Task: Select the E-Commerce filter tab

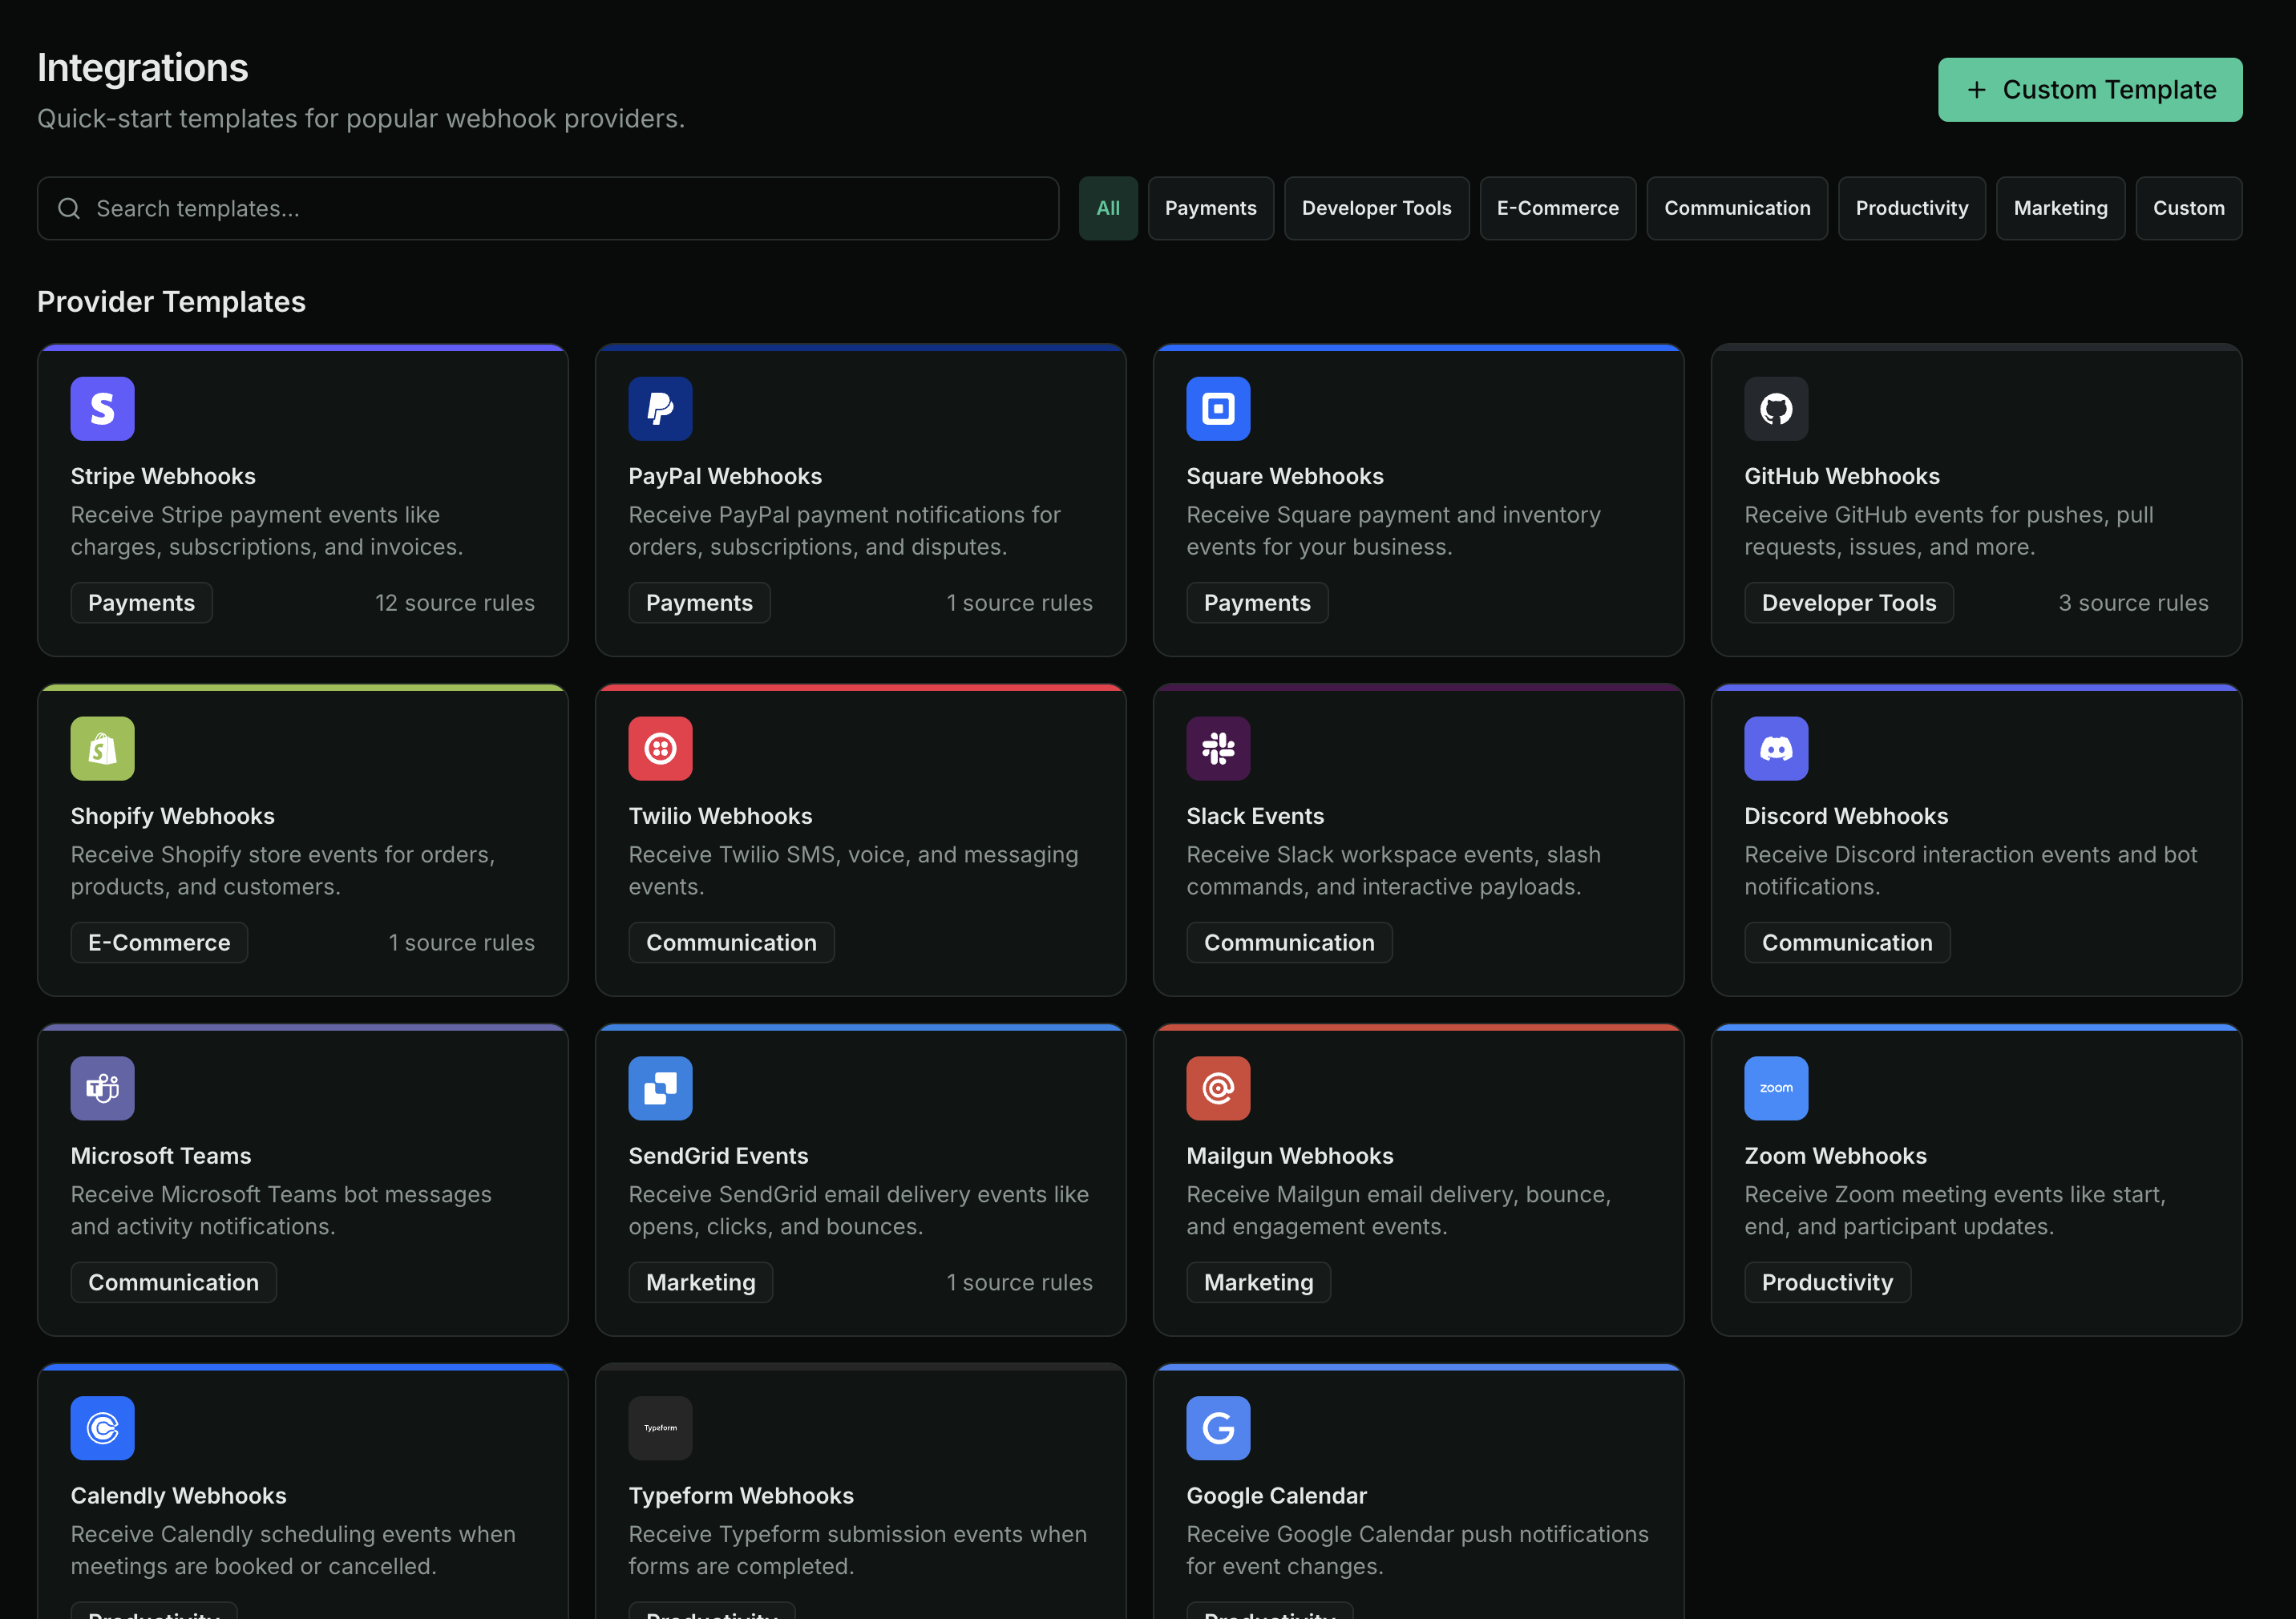Action: [x=1557, y=208]
